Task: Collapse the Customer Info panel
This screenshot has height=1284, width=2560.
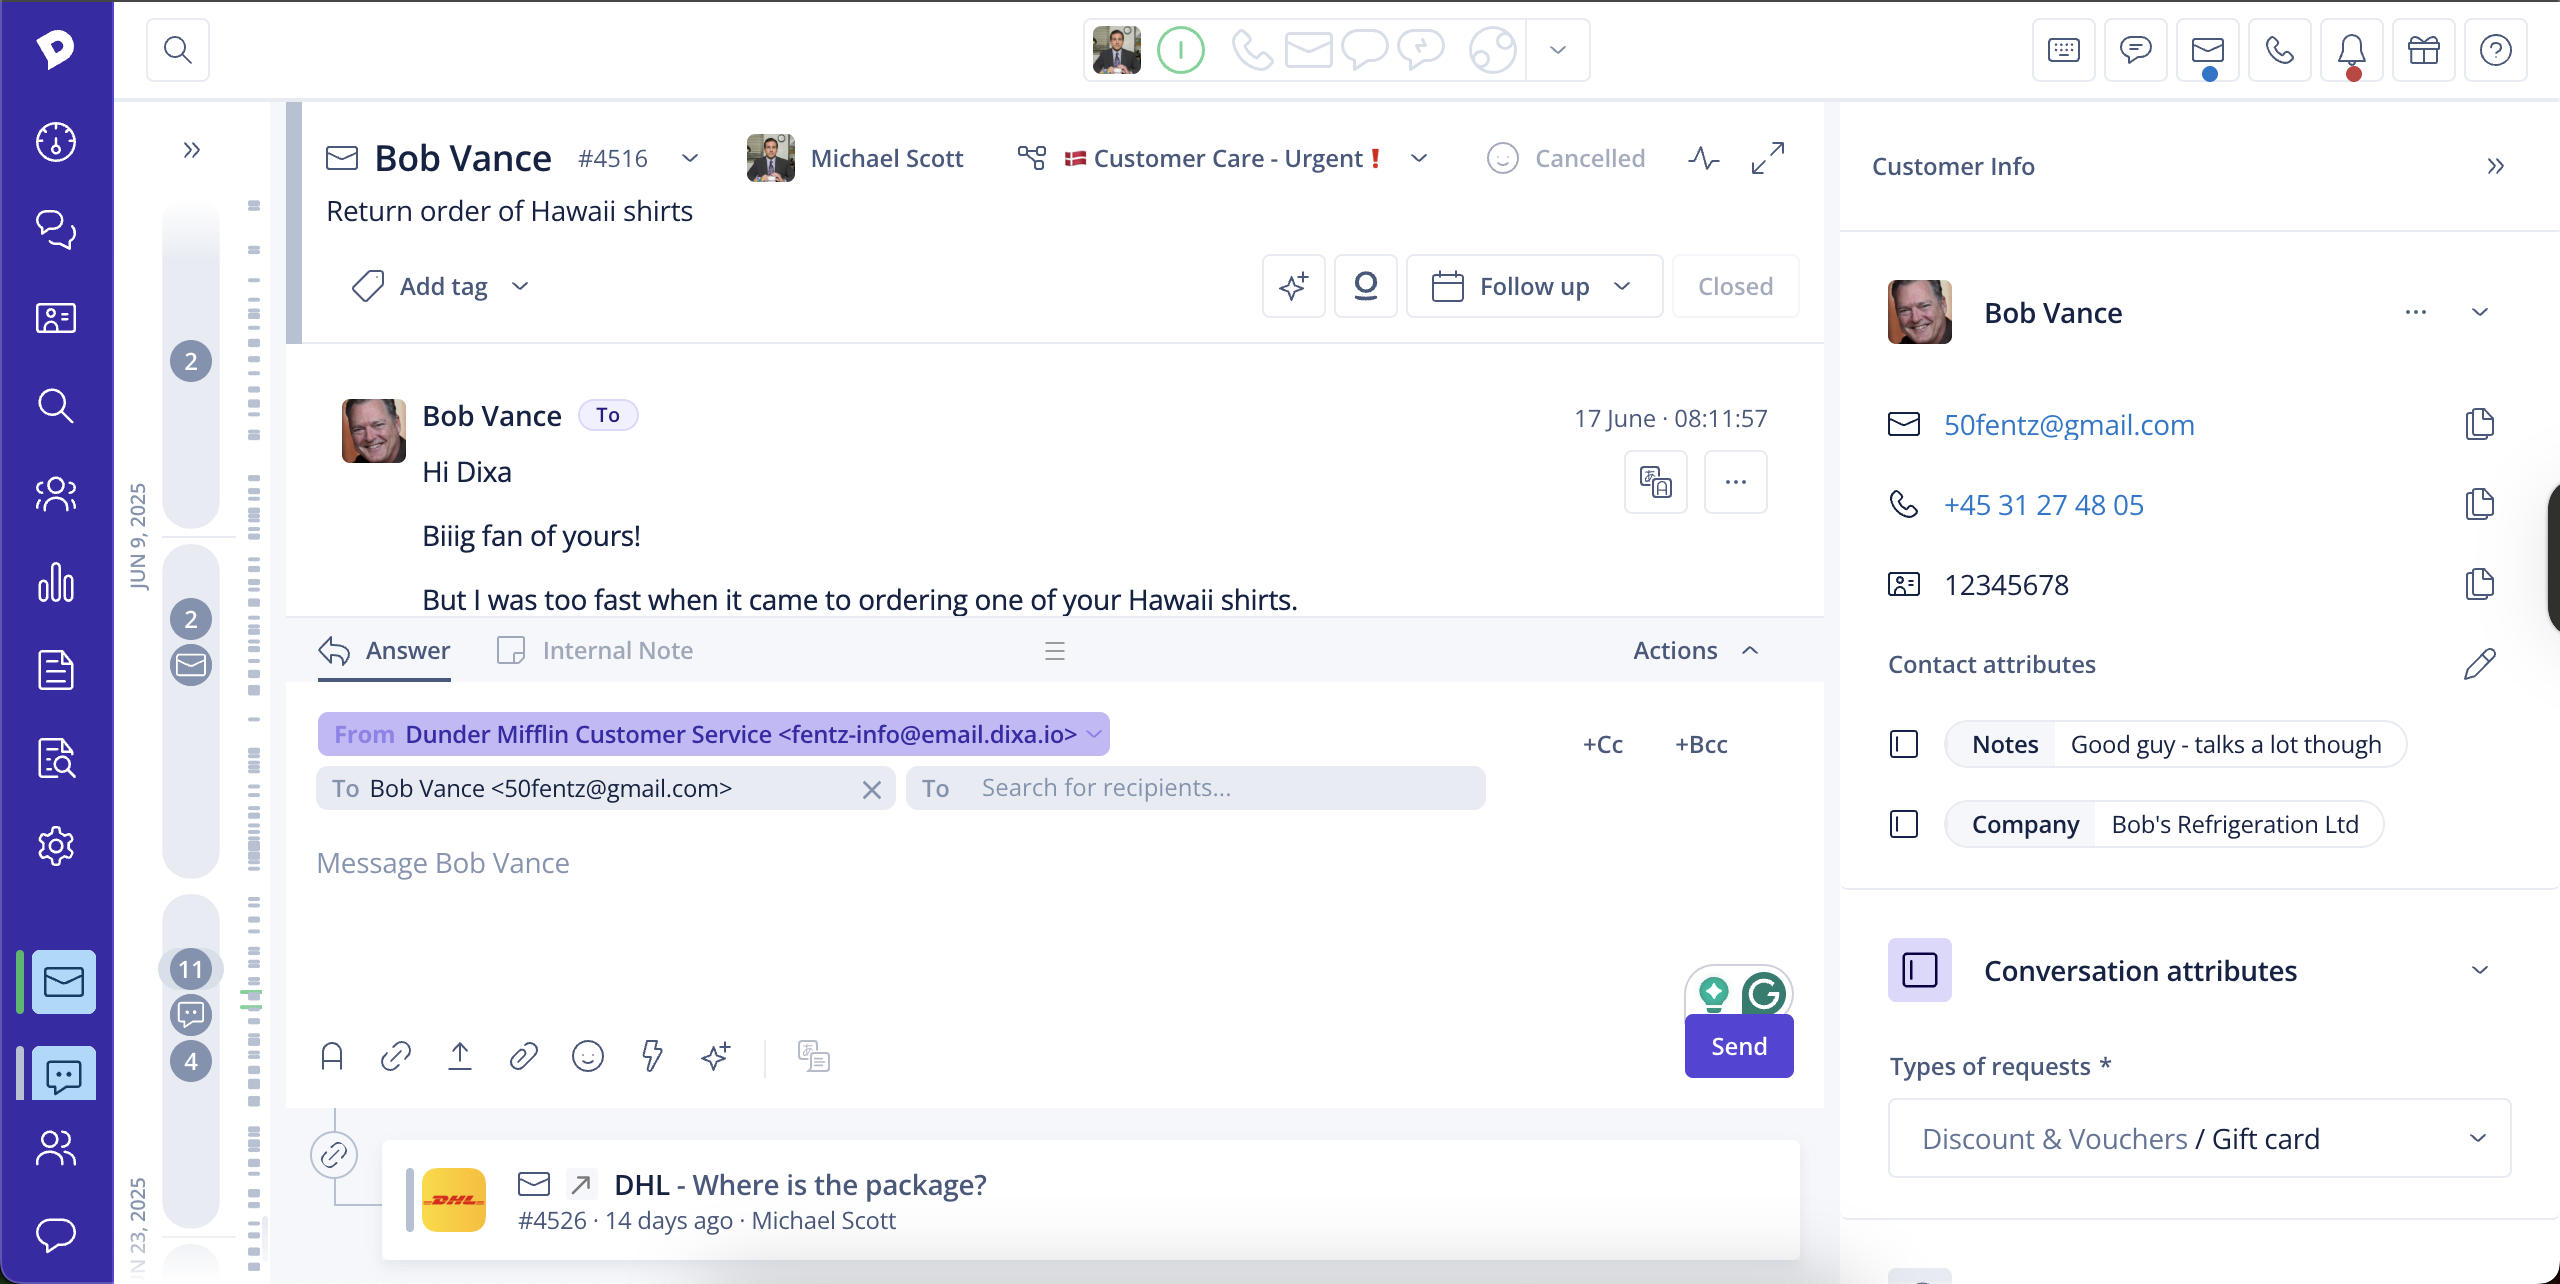Action: 2495,166
